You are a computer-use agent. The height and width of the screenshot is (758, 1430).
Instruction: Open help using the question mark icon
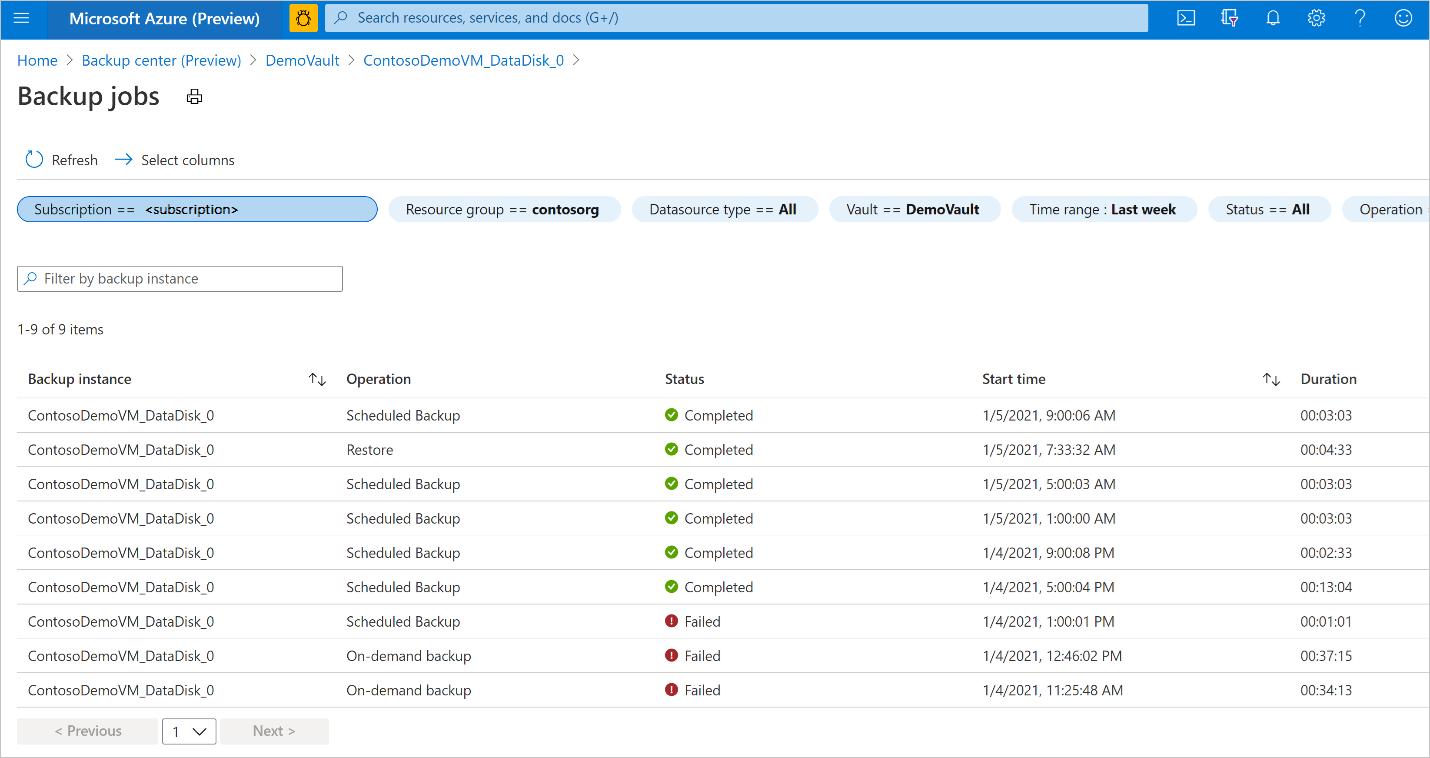1359,17
